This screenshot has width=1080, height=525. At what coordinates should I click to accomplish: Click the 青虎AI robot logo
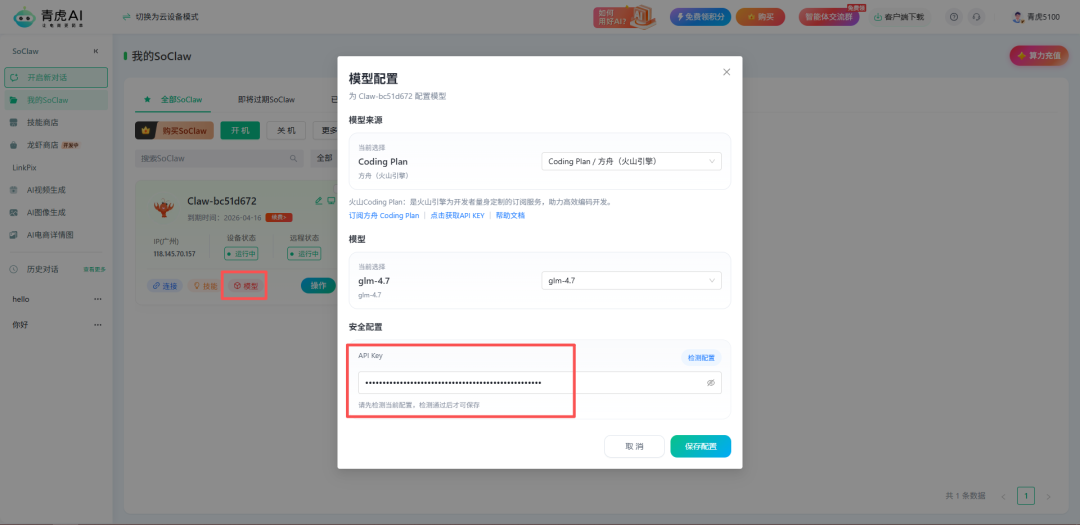(24, 17)
